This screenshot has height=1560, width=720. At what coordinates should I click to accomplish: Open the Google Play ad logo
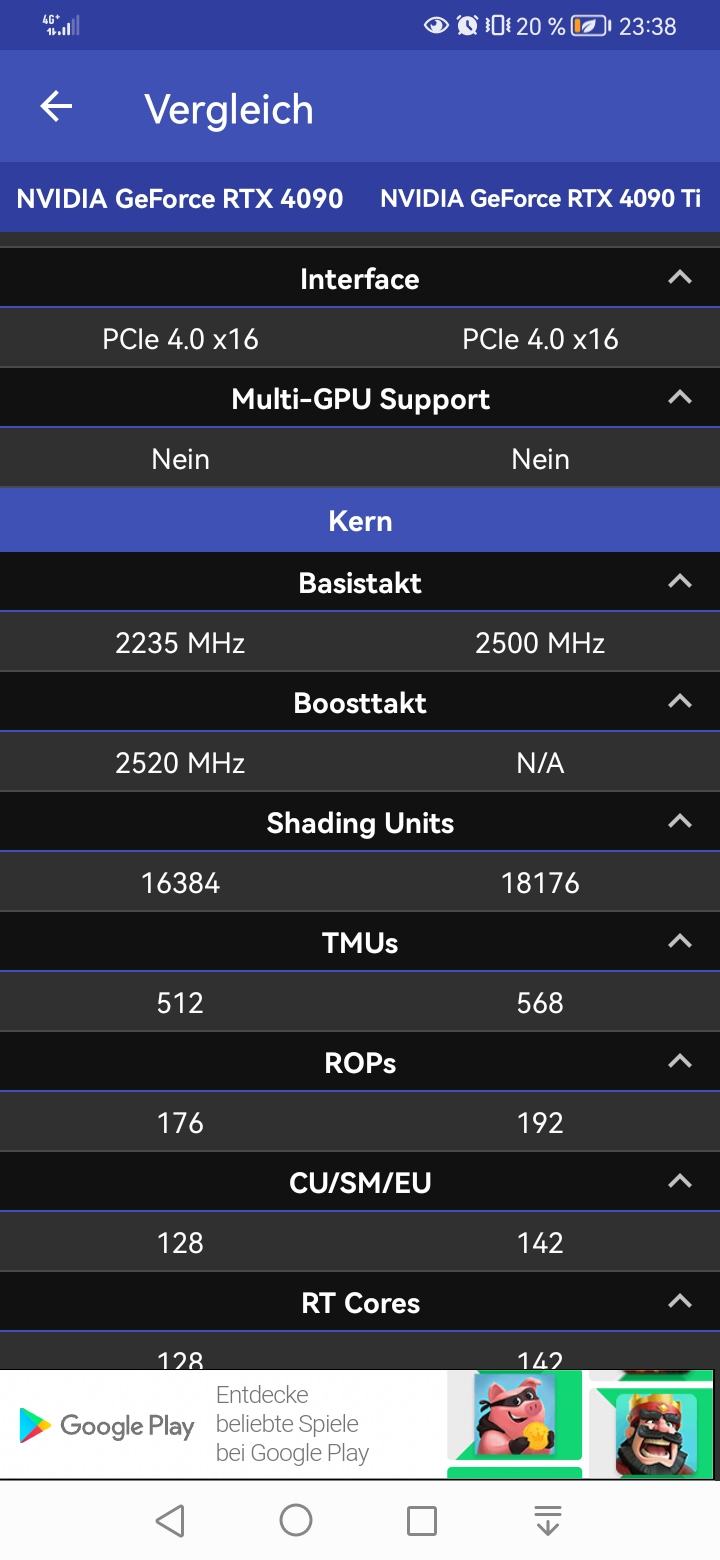click(107, 1425)
